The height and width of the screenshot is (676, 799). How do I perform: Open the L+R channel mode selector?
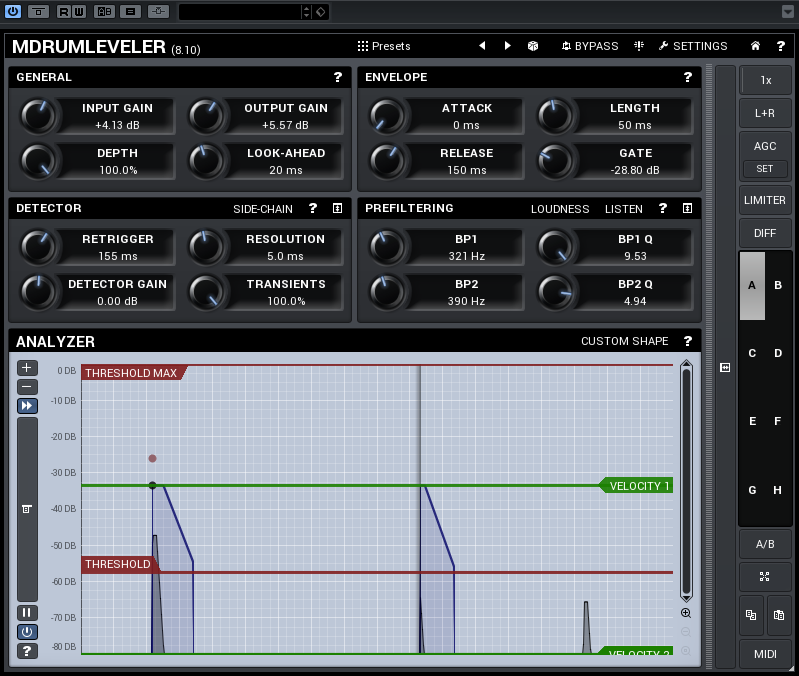[765, 113]
